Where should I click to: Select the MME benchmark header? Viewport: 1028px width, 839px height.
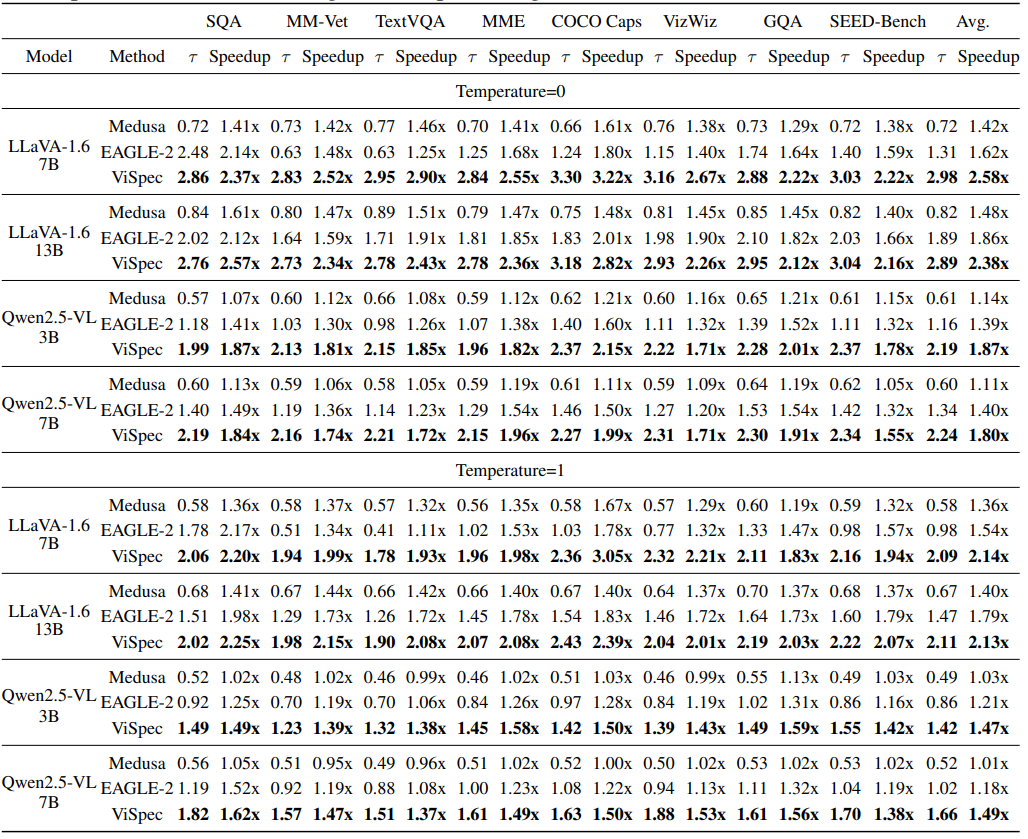pyautogui.click(x=502, y=21)
